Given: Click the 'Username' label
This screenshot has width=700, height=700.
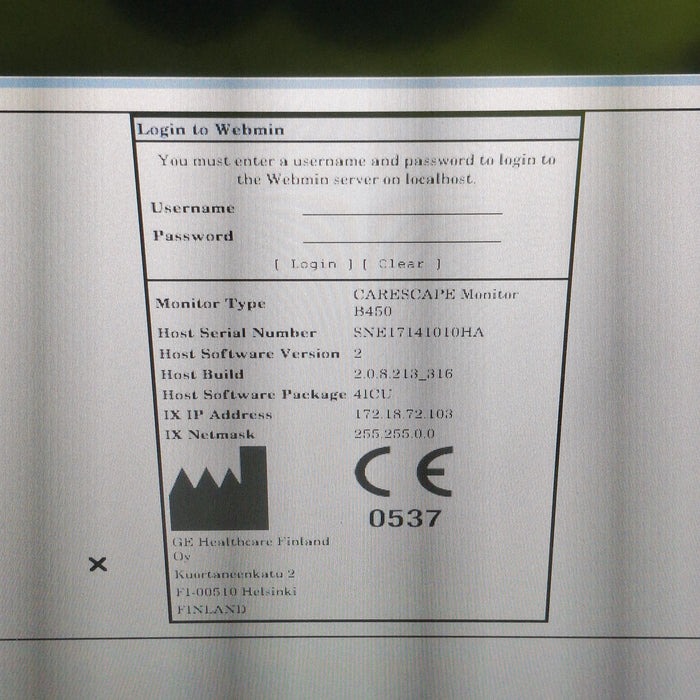Looking at the screenshot, I should point(192,208).
